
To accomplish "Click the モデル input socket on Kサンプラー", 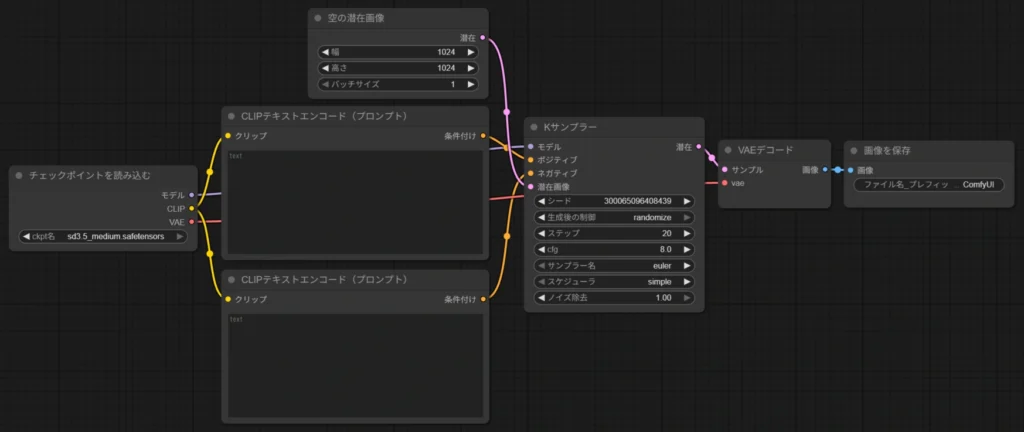I will coord(530,147).
